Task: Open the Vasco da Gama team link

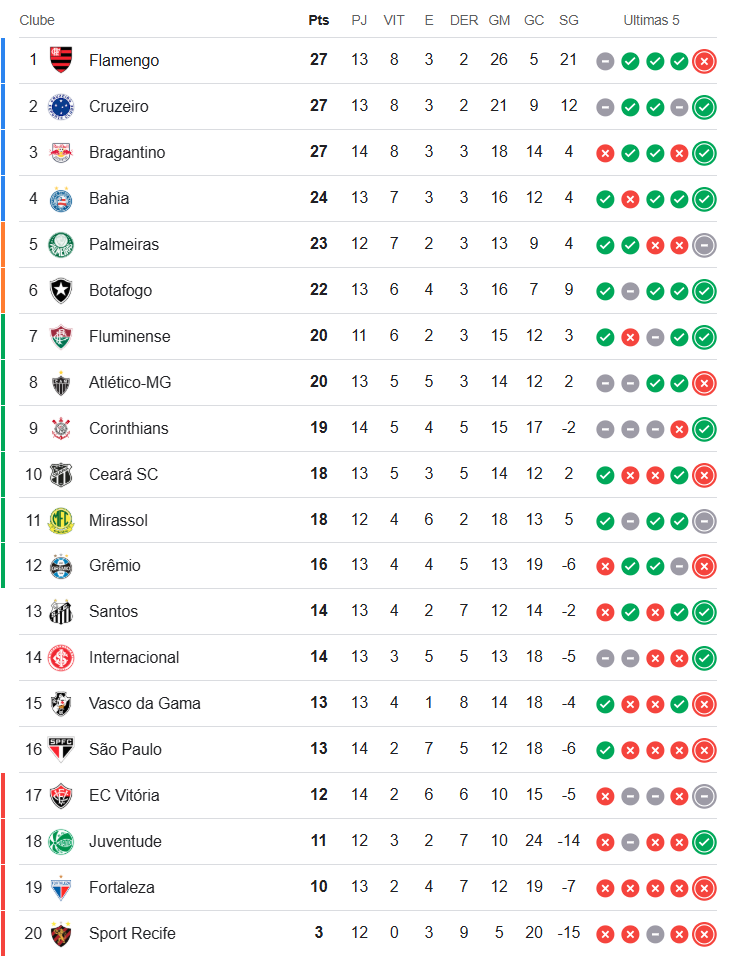Action: pyautogui.click(x=144, y=703)
